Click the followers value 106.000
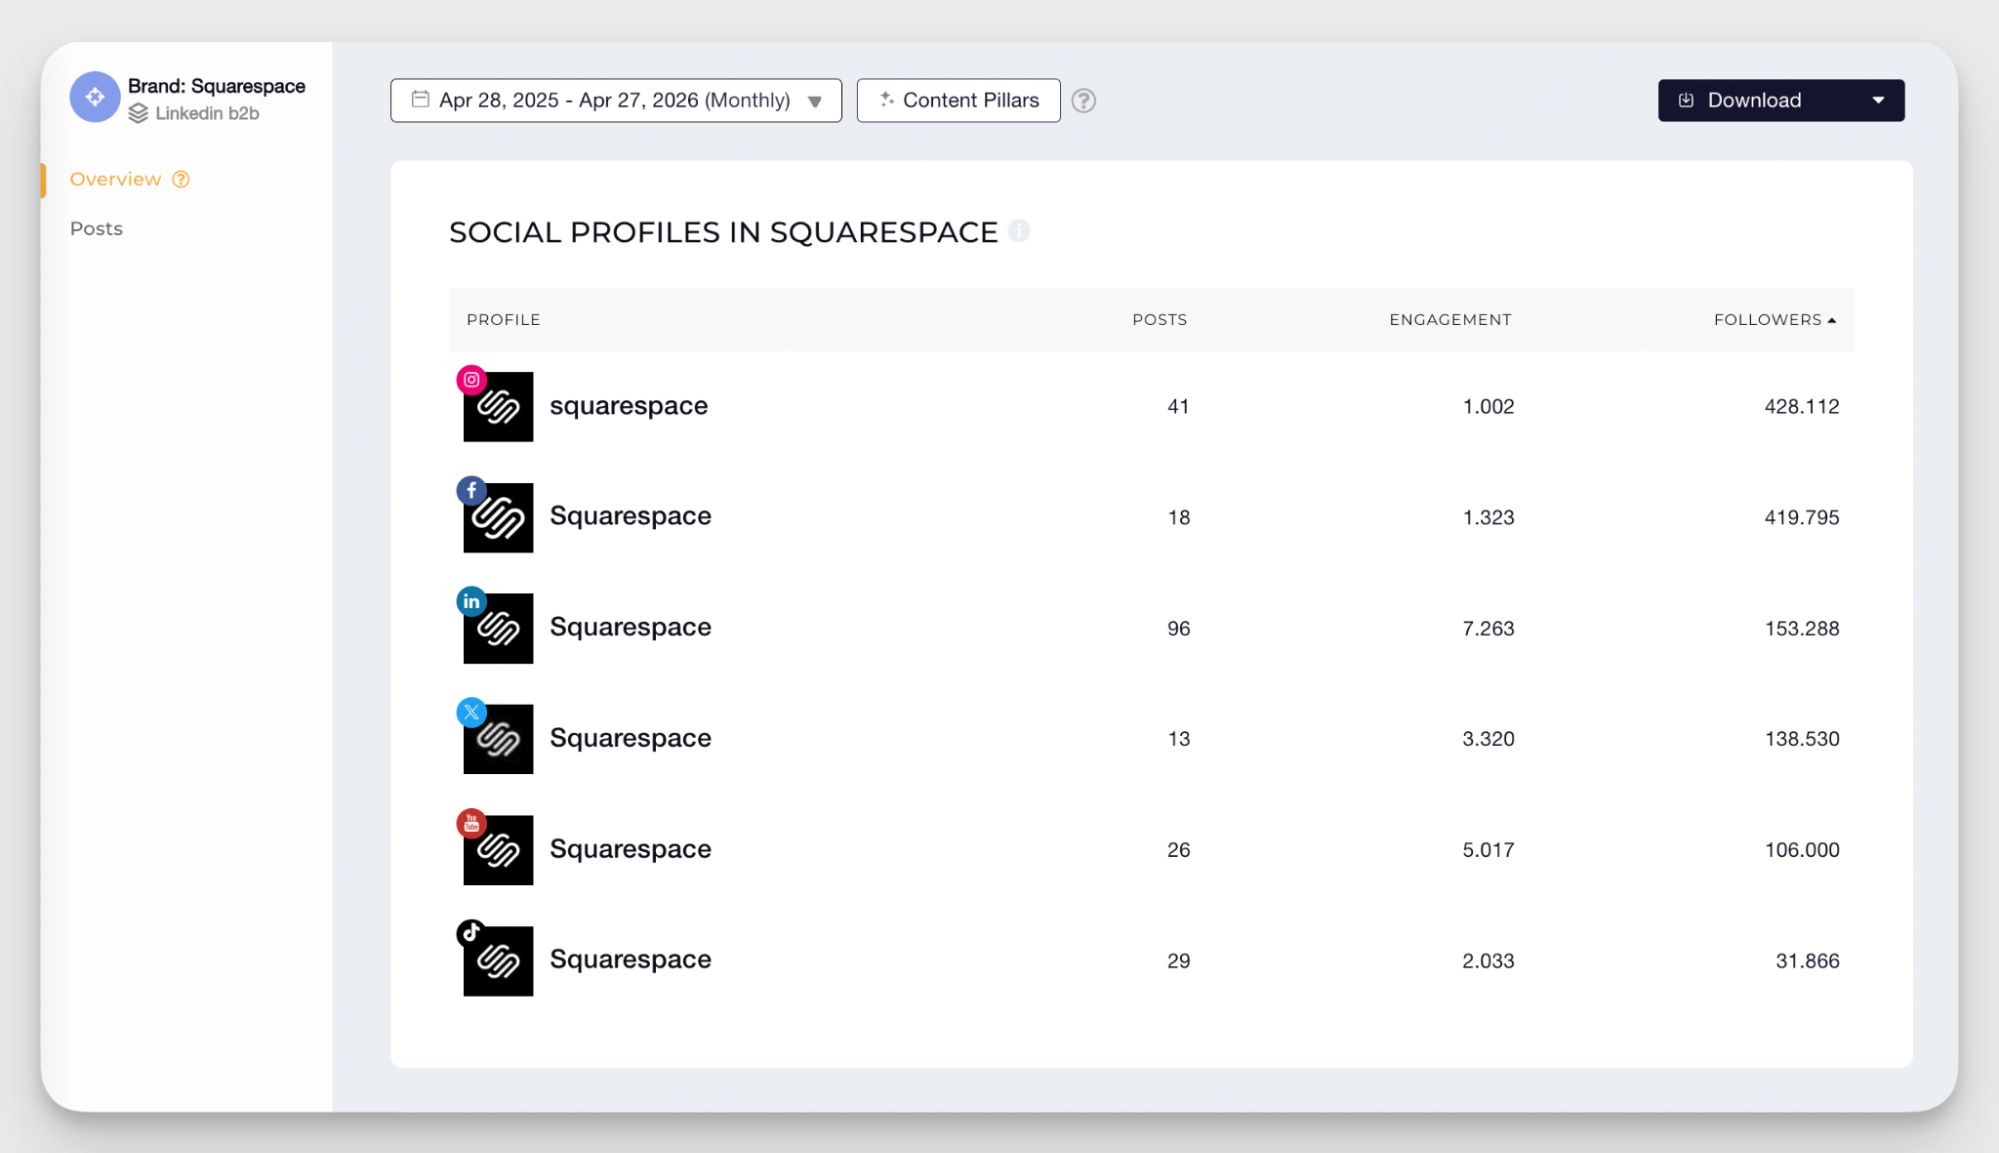The image size is (1999, 1153). point(1802,850)
